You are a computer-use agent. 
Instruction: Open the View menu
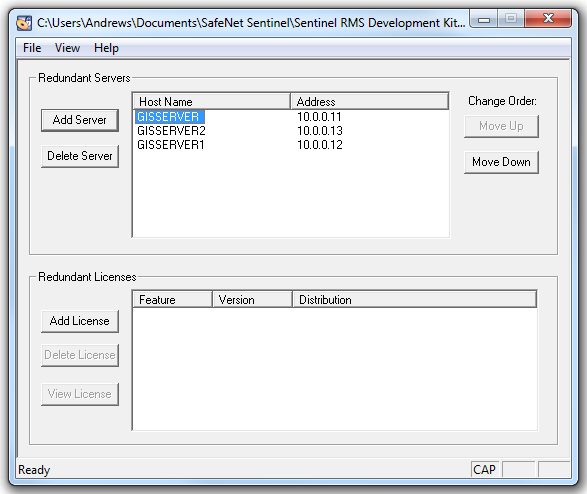coord(67,48)
